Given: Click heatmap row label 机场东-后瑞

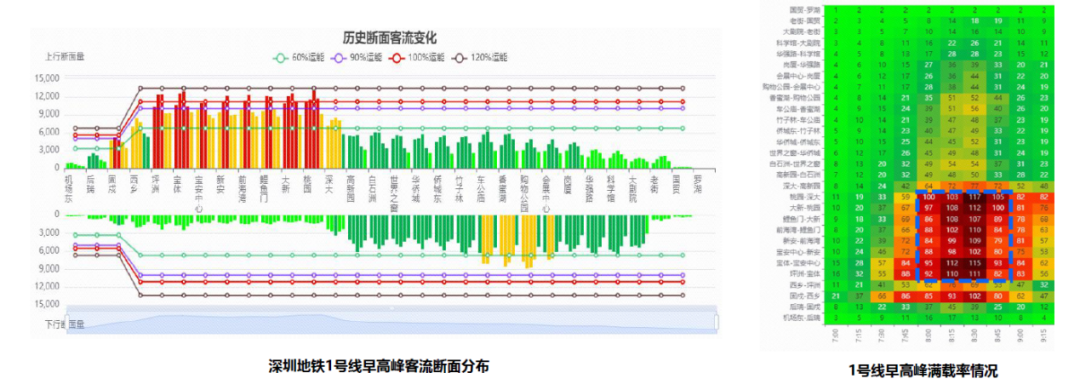Looking at the screenshot, I should click(802, 318).
